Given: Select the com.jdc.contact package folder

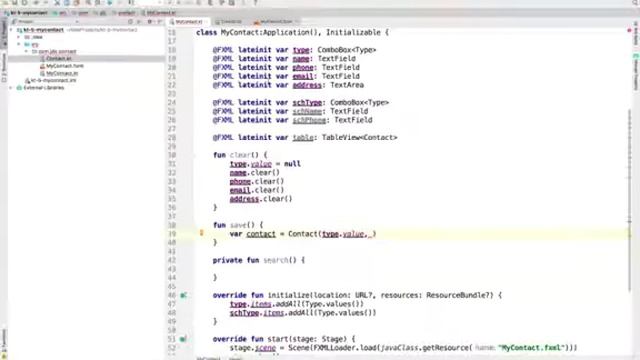Looking at the screenshot, I should (54, 51).
